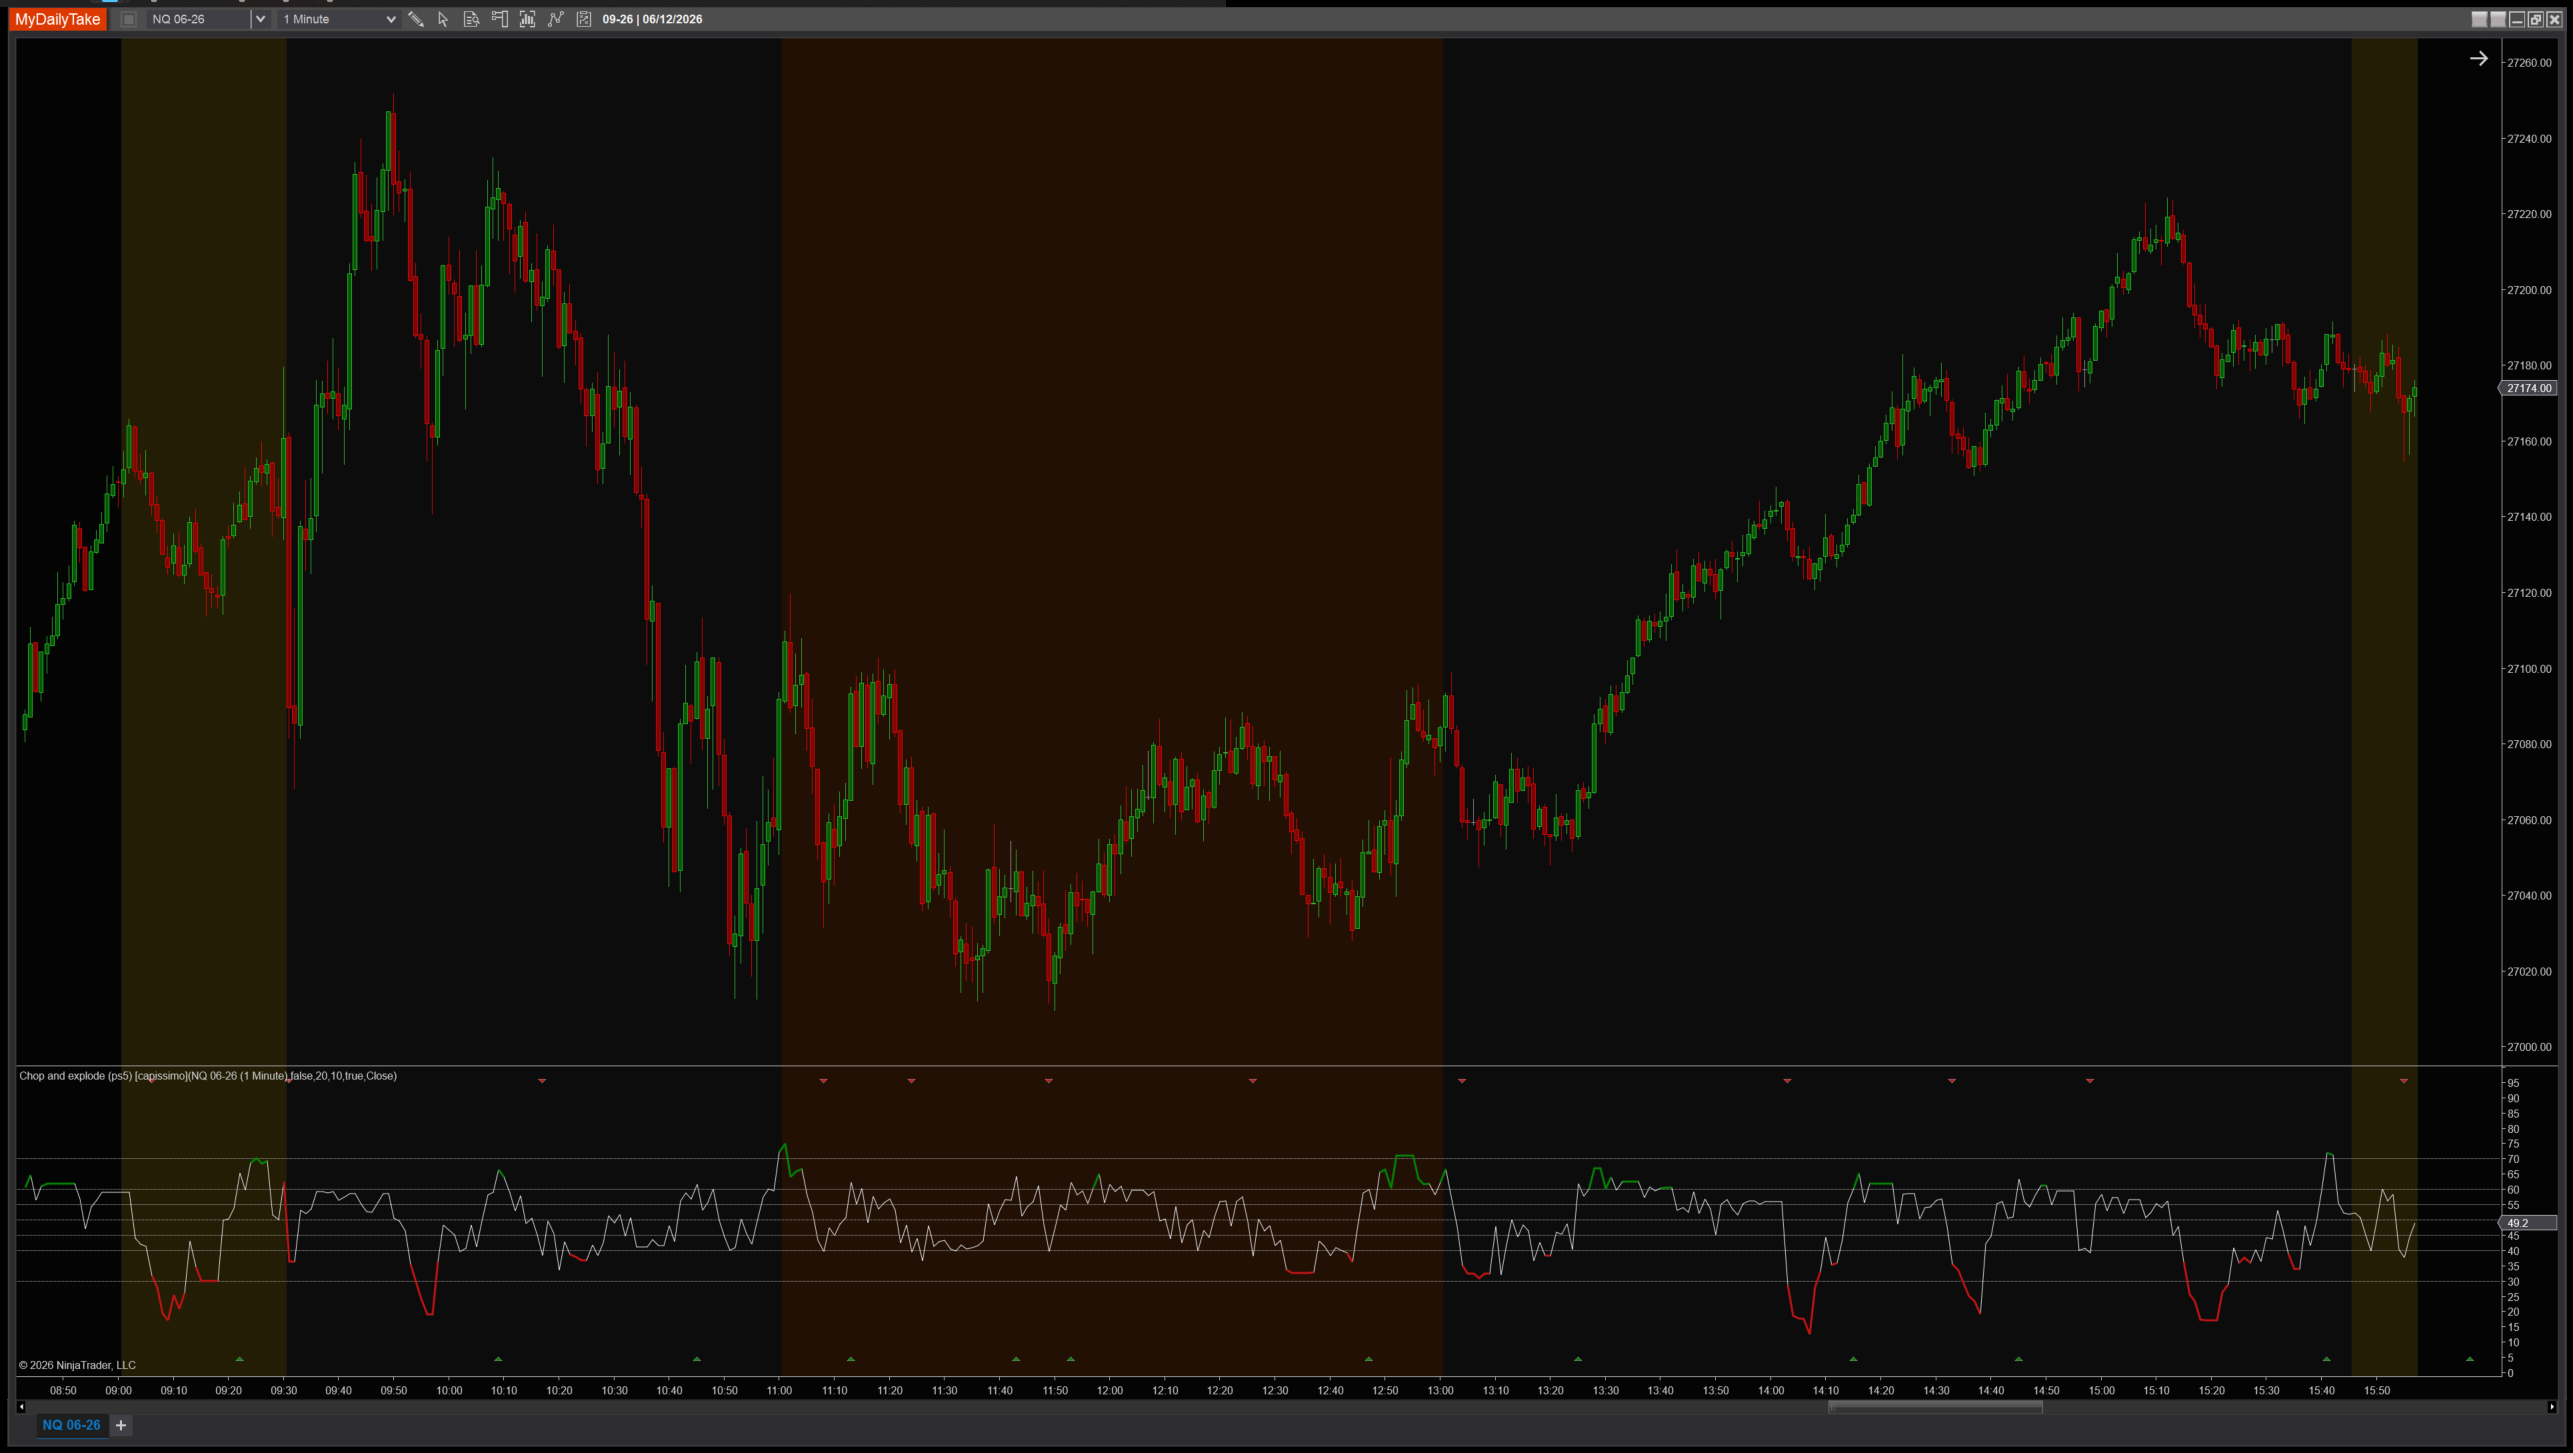Click the 27174.00 current price marker

pos(2529,388)
